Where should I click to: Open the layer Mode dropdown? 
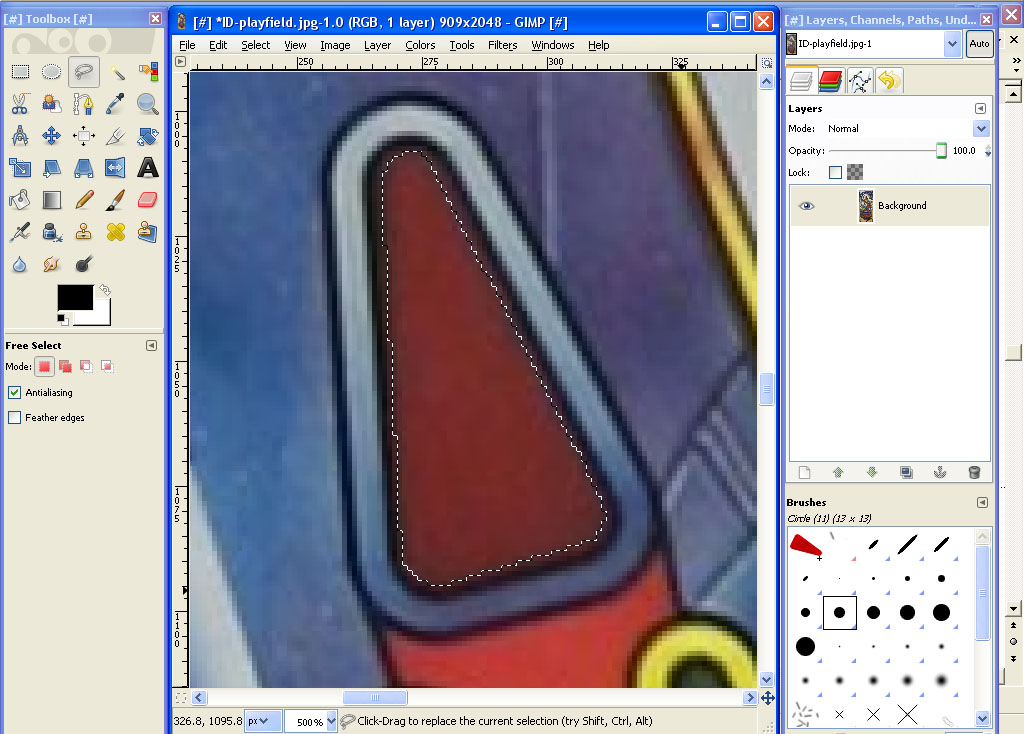(x=981, y=129)
